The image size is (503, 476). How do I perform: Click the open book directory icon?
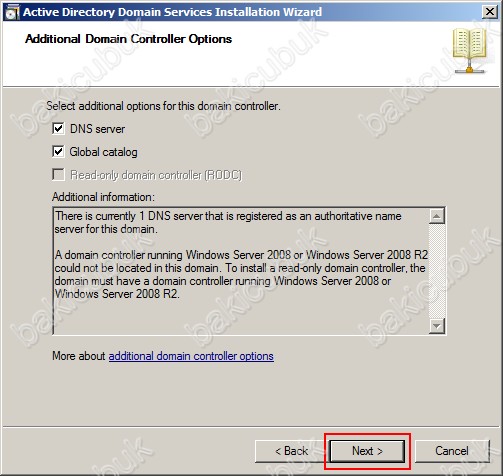469,51
